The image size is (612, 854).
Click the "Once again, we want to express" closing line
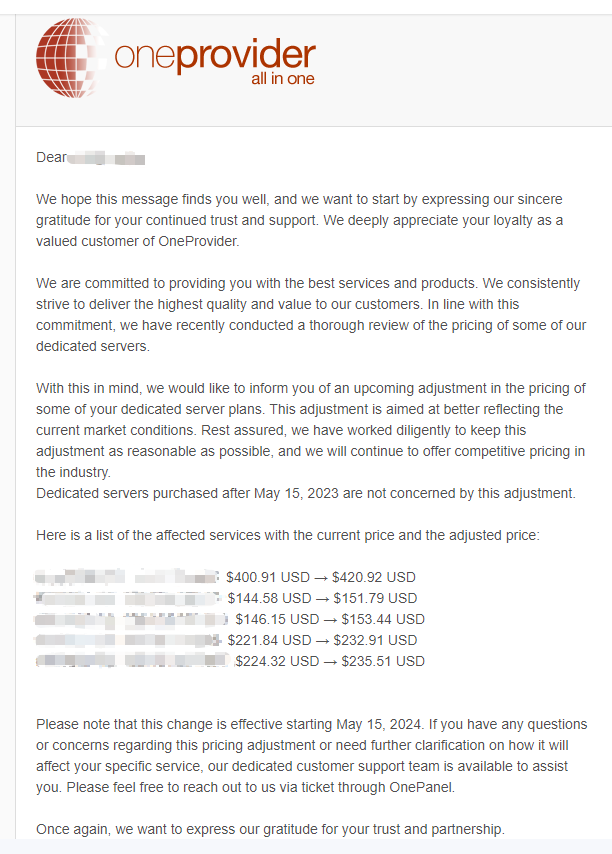tap(270, 829)
